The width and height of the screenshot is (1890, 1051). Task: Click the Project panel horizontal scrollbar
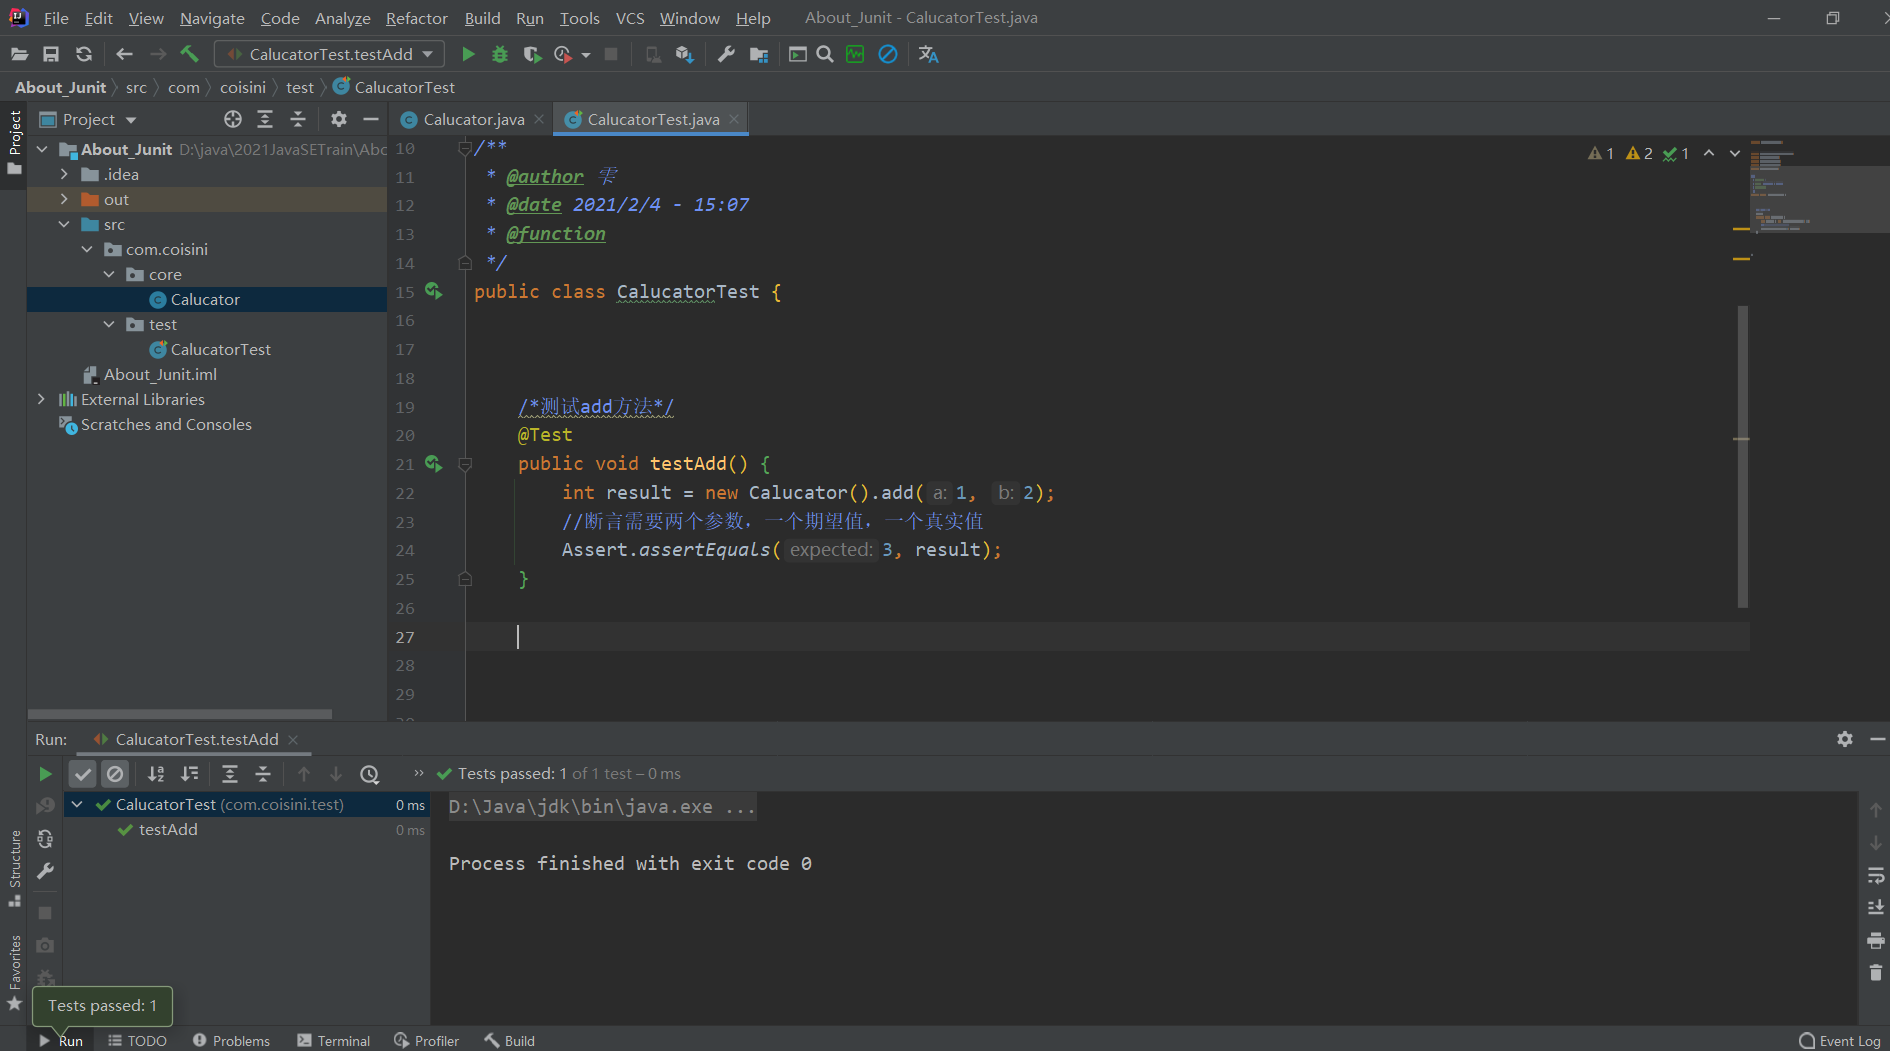pyautogui.click(x=180, y=714)
